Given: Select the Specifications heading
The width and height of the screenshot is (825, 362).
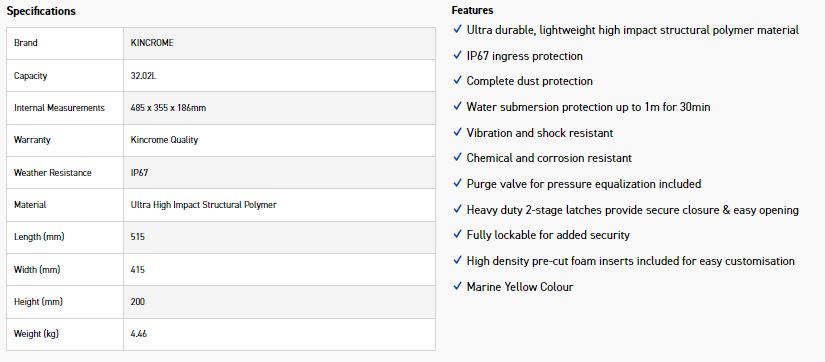Looking at the screenshot, I should pyautogui.click(x=41, y=11).
